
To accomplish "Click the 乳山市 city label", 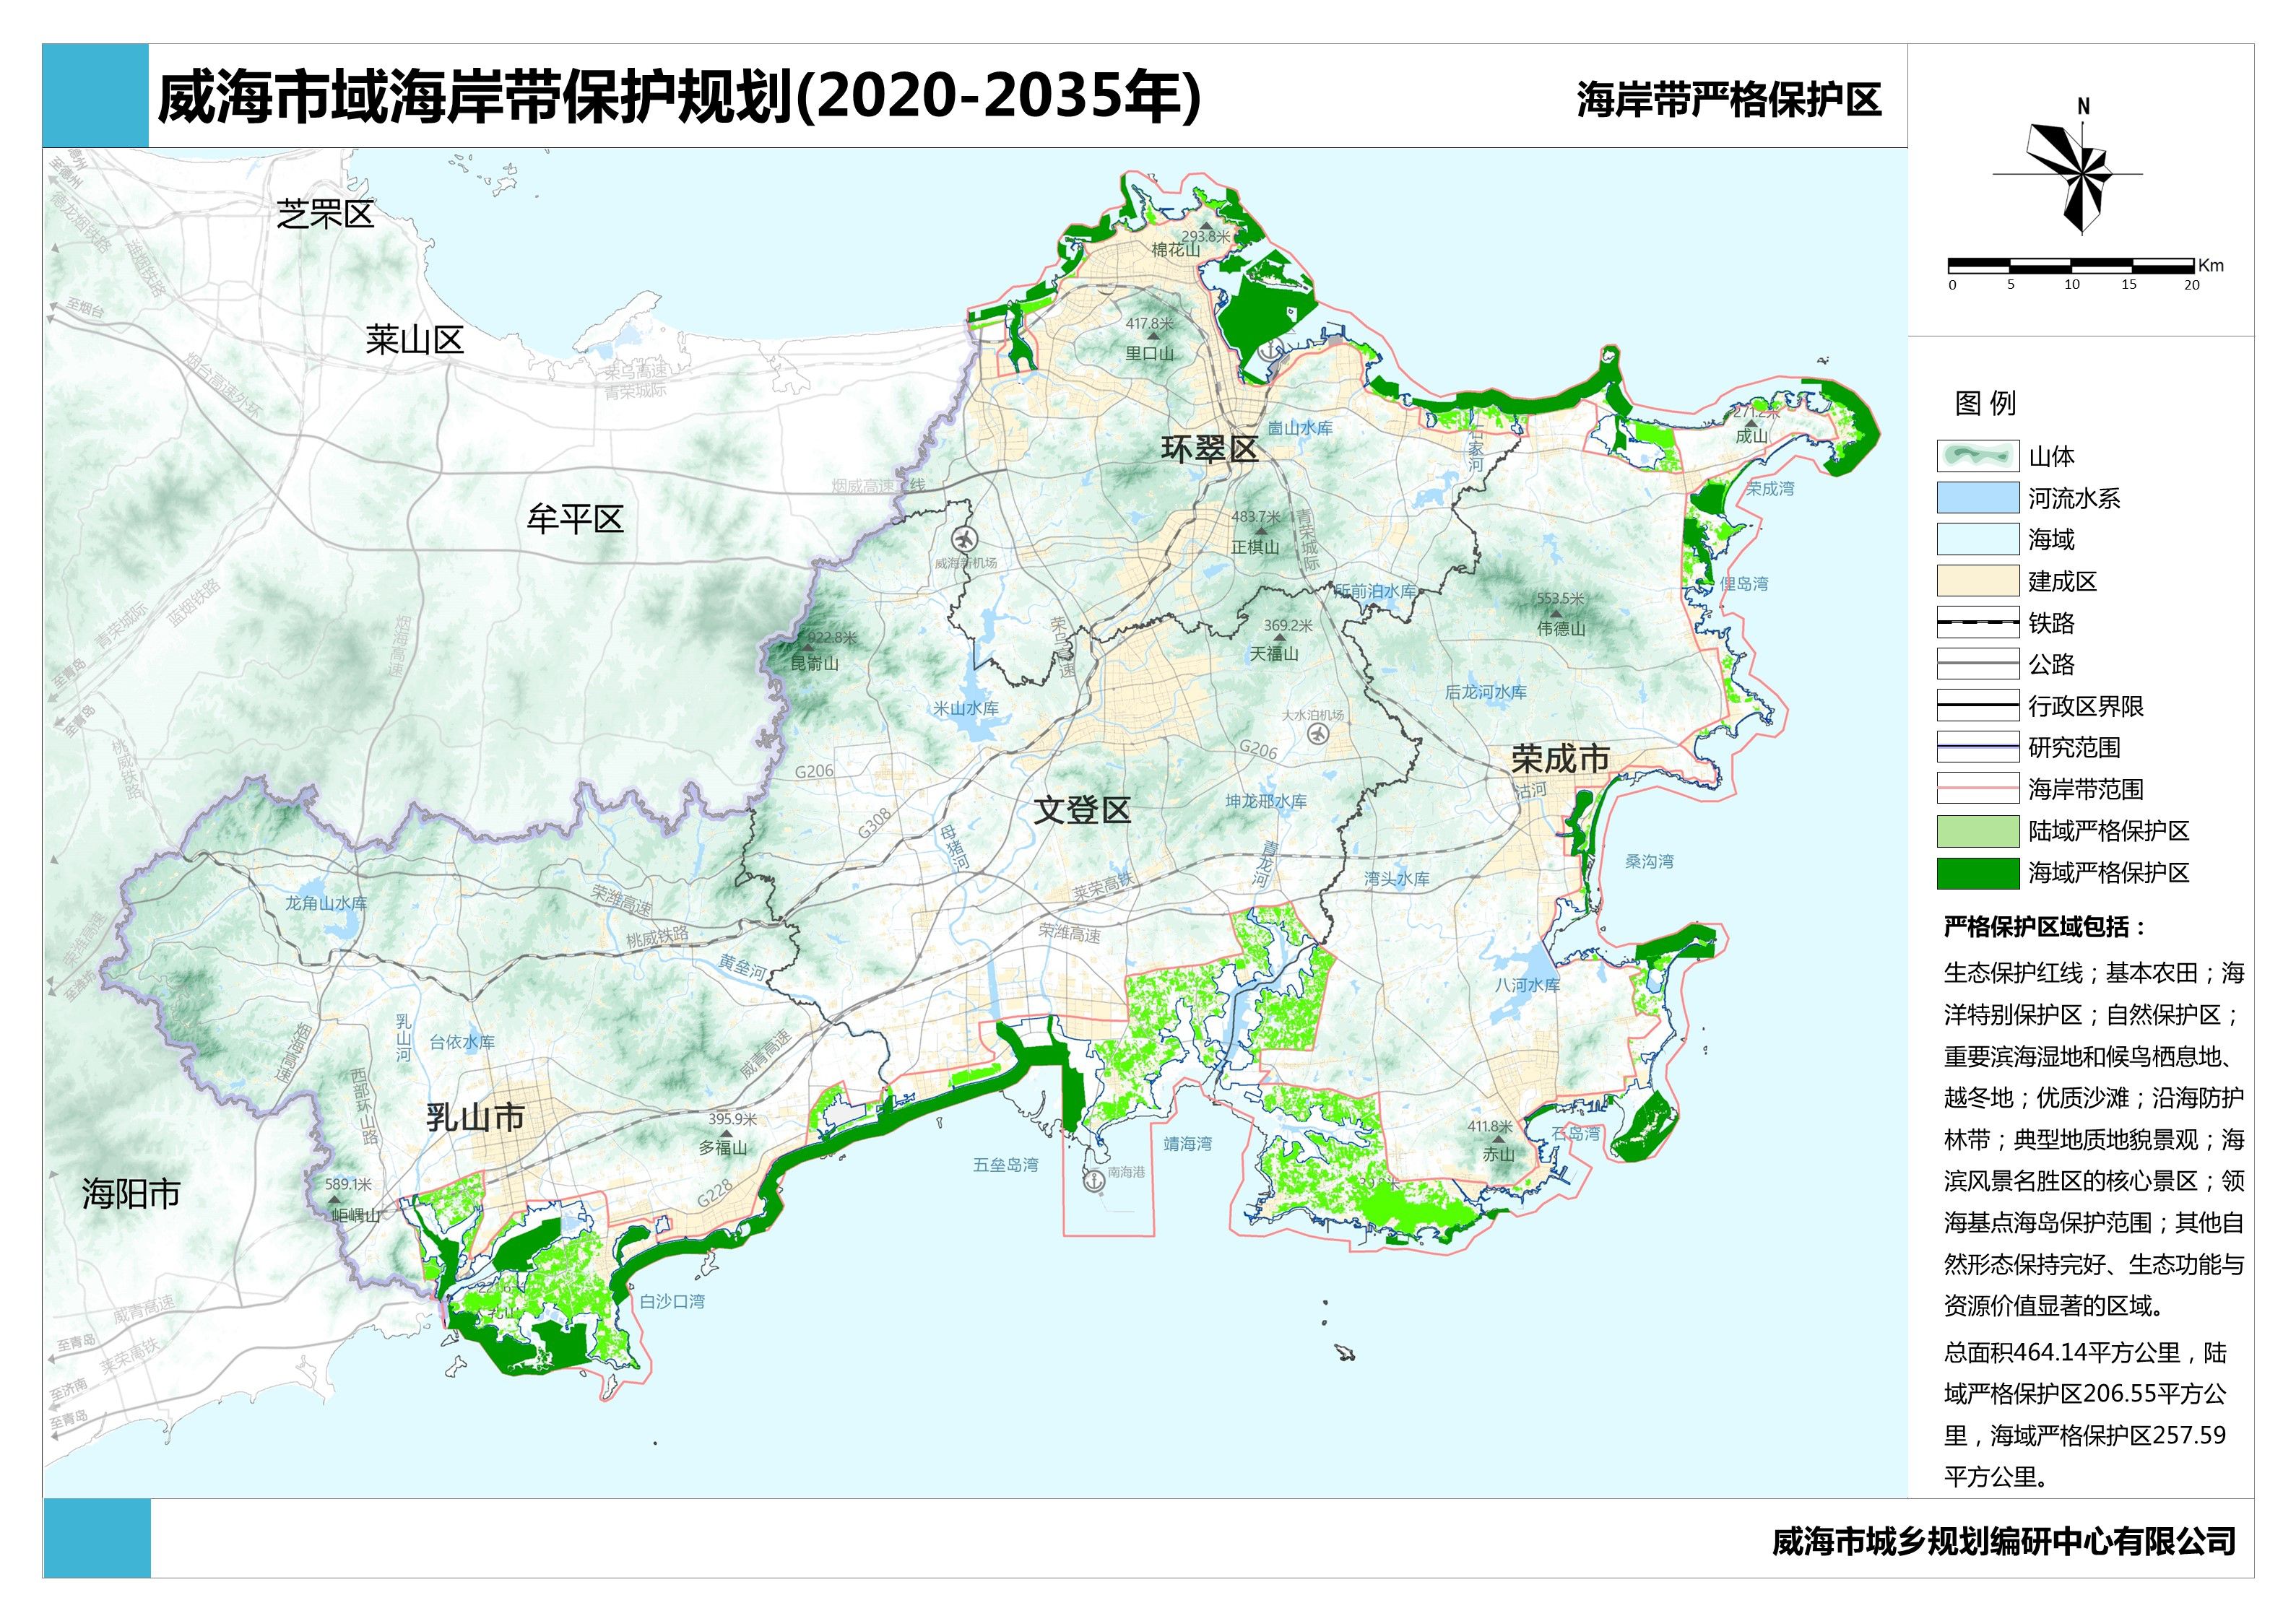I will 476,1117.
